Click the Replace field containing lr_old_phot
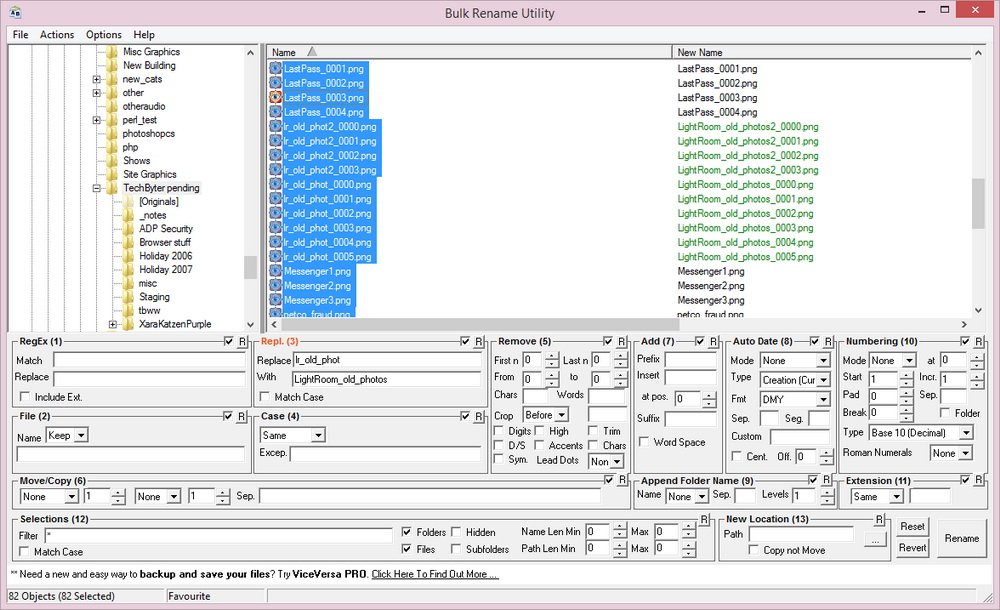Image resolution: width=1000 pixels, height=610 pixels. coord(387,360)
